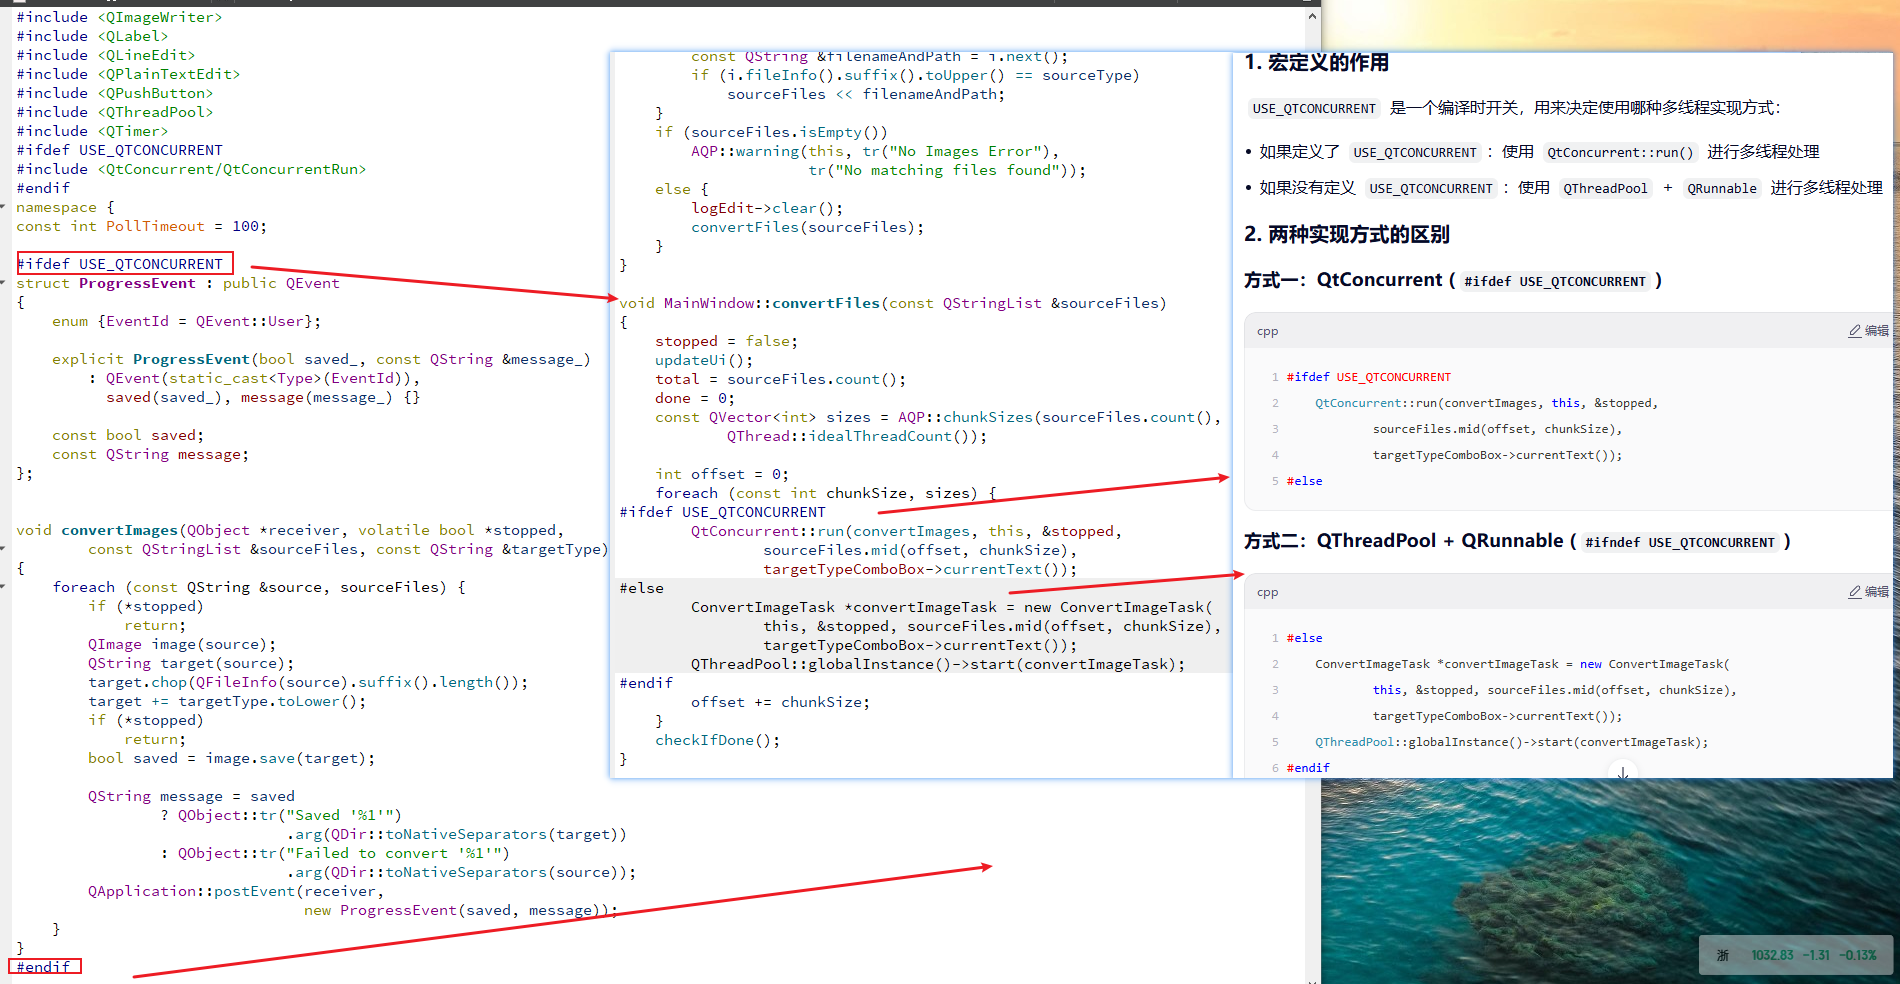Click the checkIfDone(); call line

pyautogui.click(x=717, y=740)
